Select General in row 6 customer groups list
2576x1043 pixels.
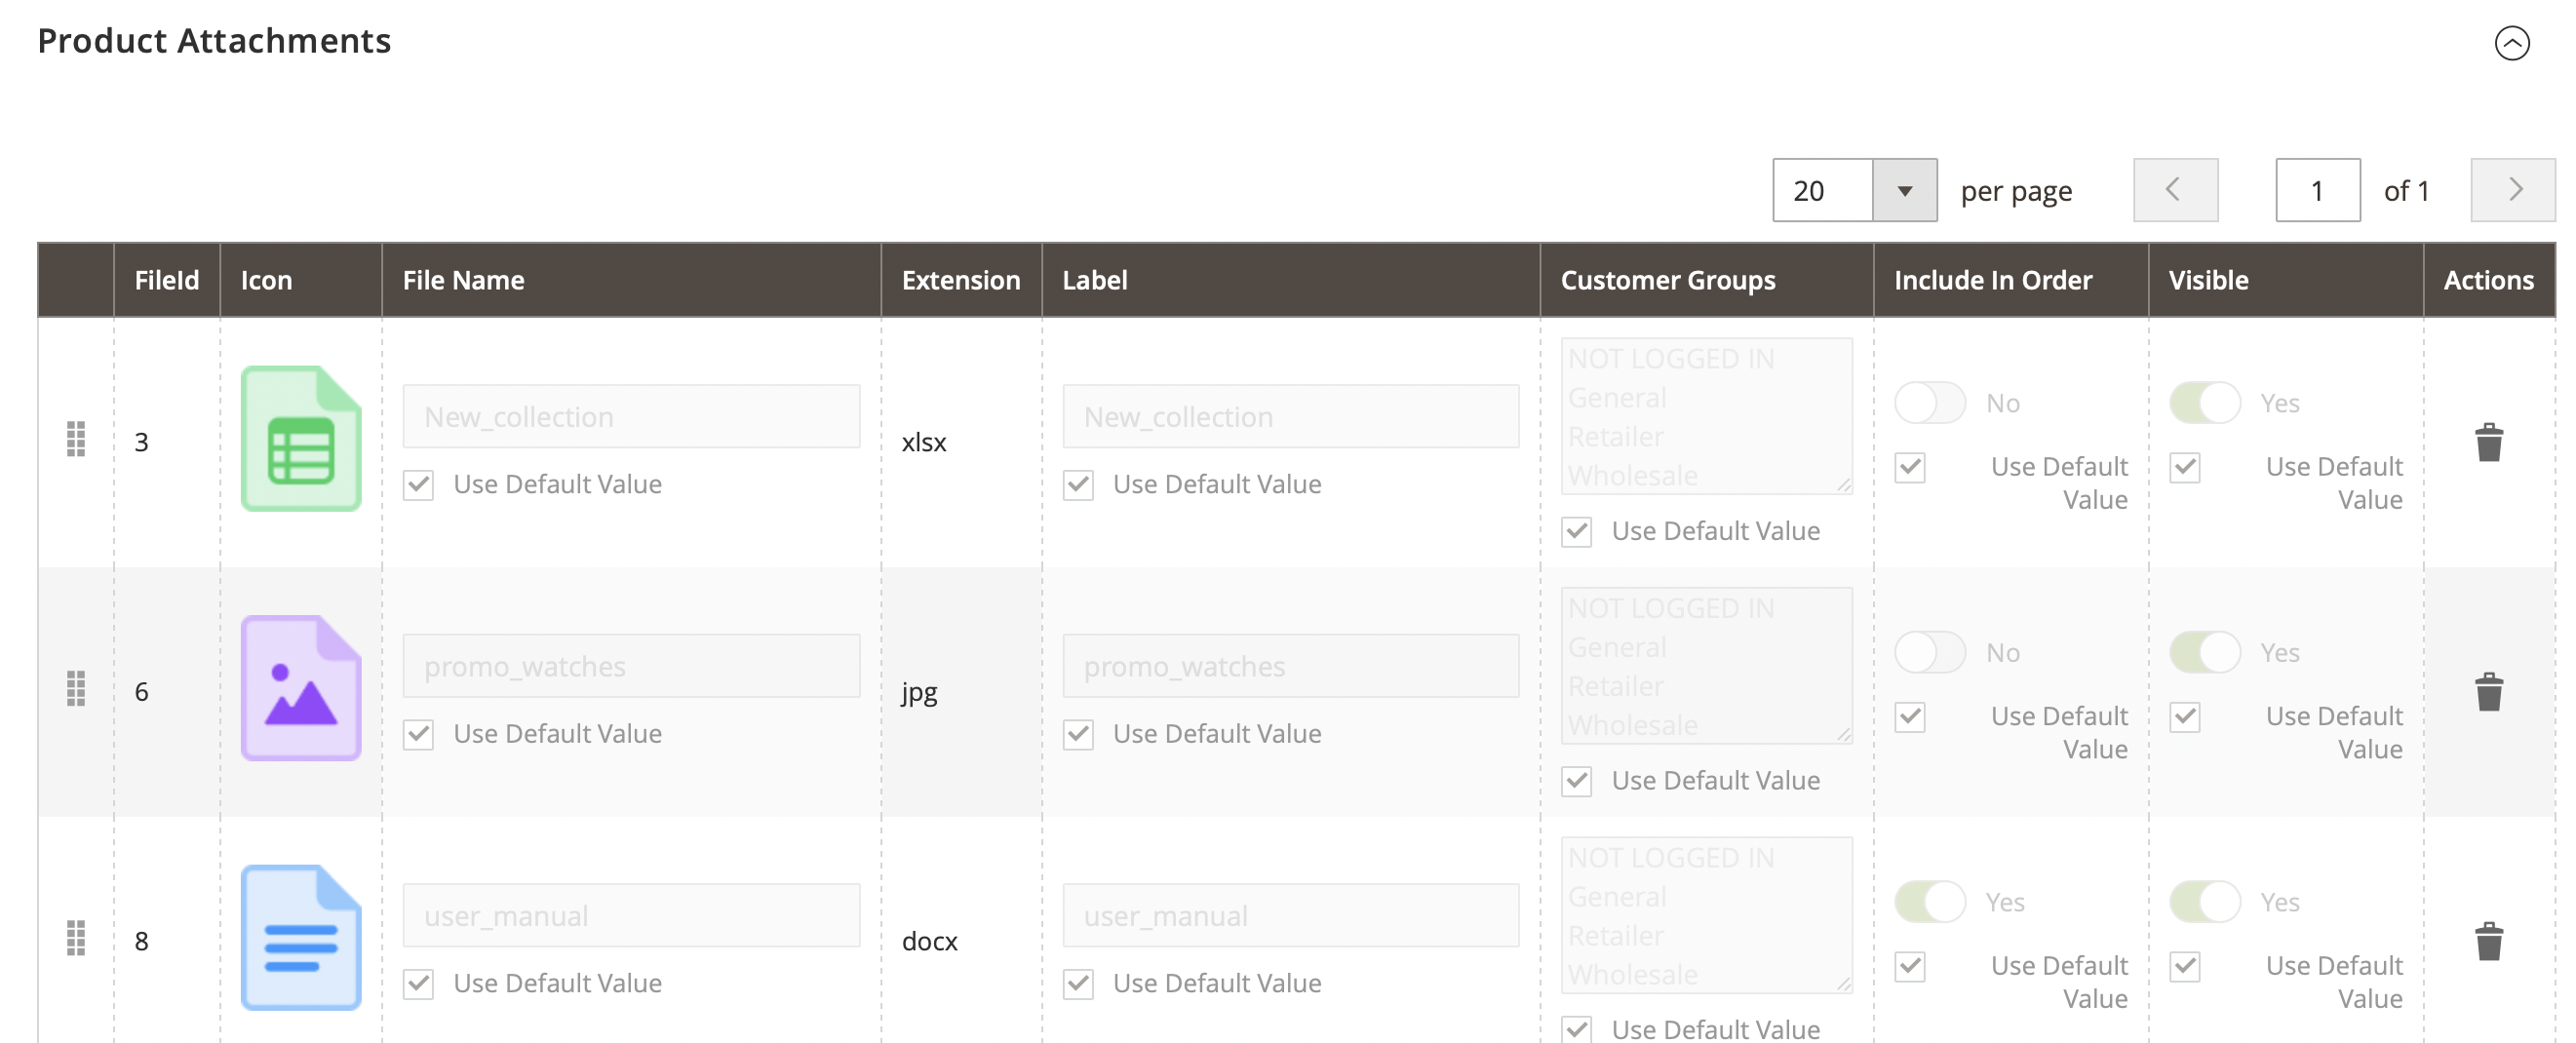[1617, 648]
